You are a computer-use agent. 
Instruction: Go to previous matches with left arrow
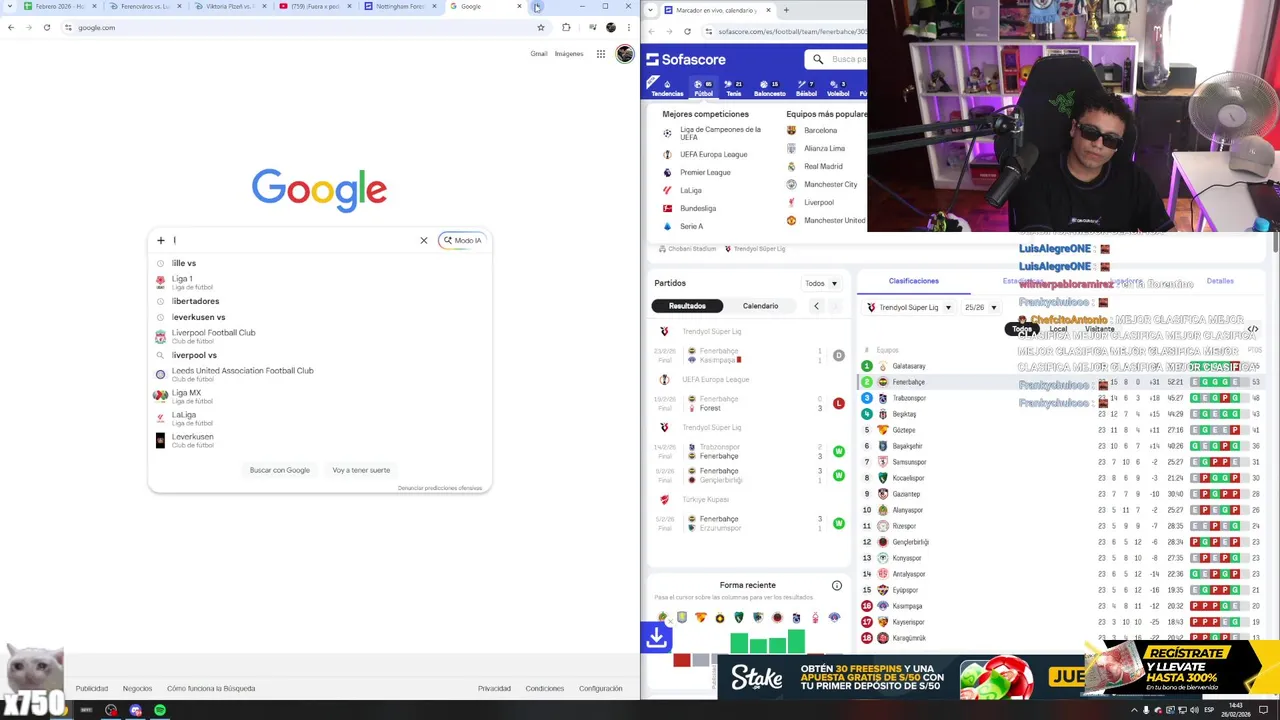coord(816,306)
